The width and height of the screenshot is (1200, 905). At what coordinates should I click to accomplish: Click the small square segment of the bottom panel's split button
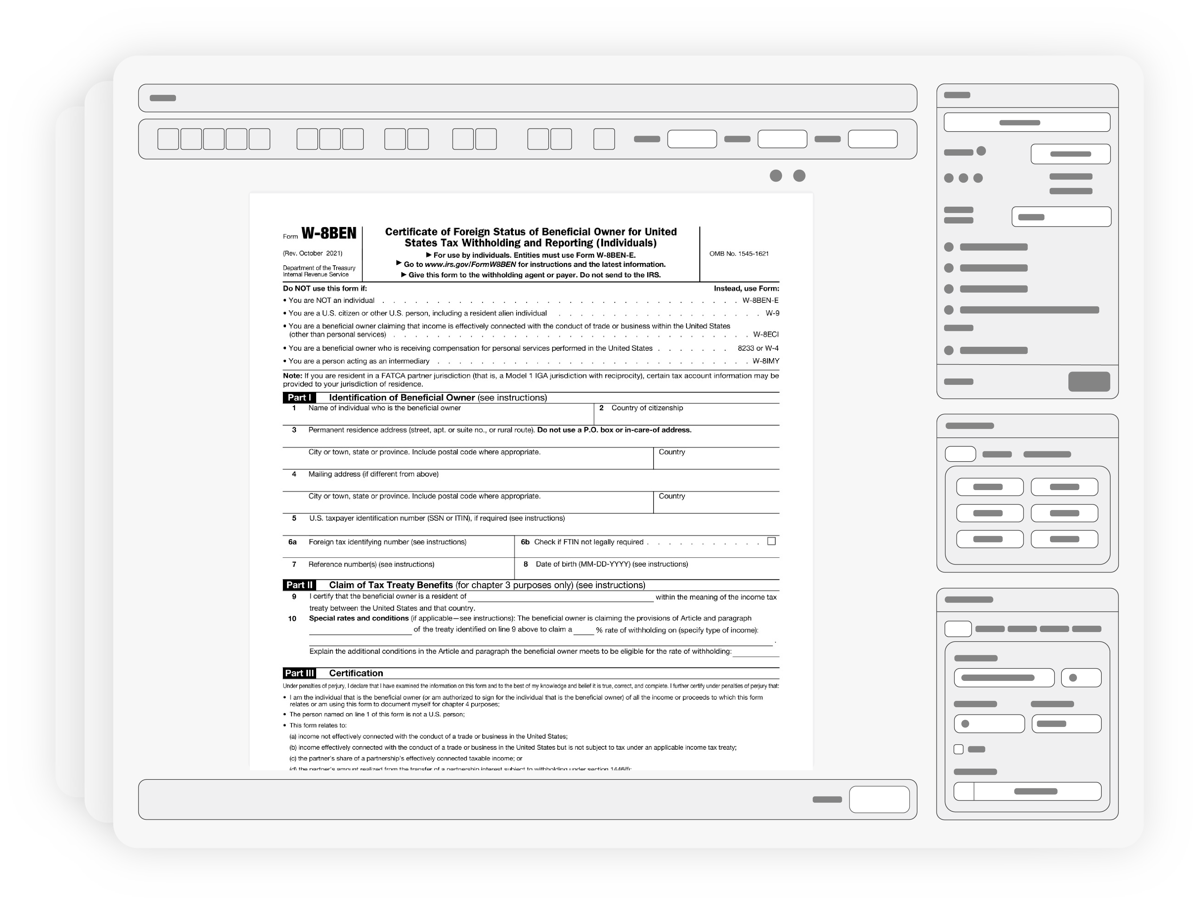click(x=963, y=791)
